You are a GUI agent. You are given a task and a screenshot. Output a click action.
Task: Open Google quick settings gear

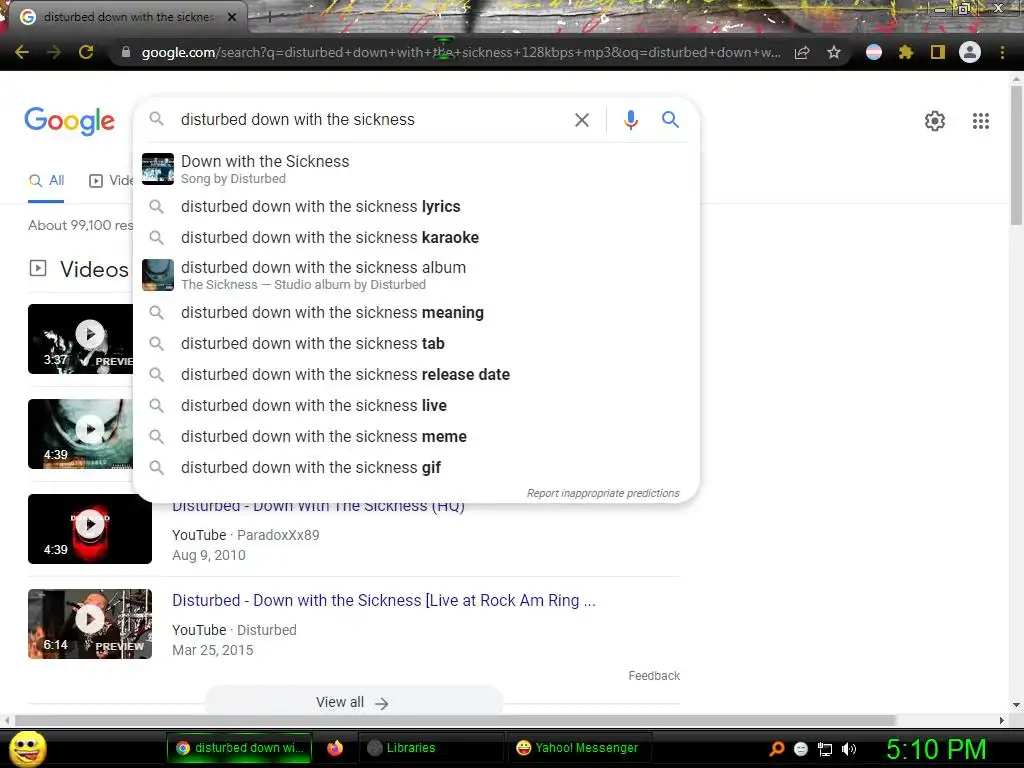[x=935, y=121]
